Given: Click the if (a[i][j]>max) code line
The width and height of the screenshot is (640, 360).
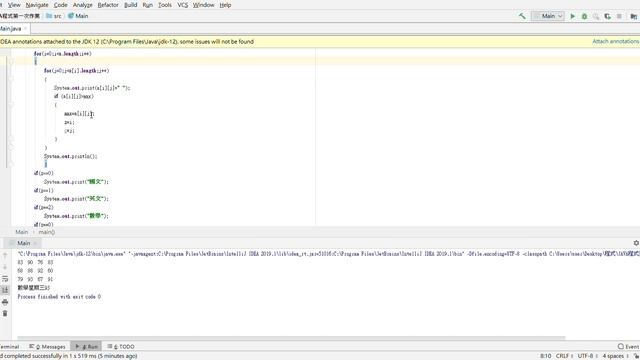Looking at the screenshot, I should click(73, 96).
